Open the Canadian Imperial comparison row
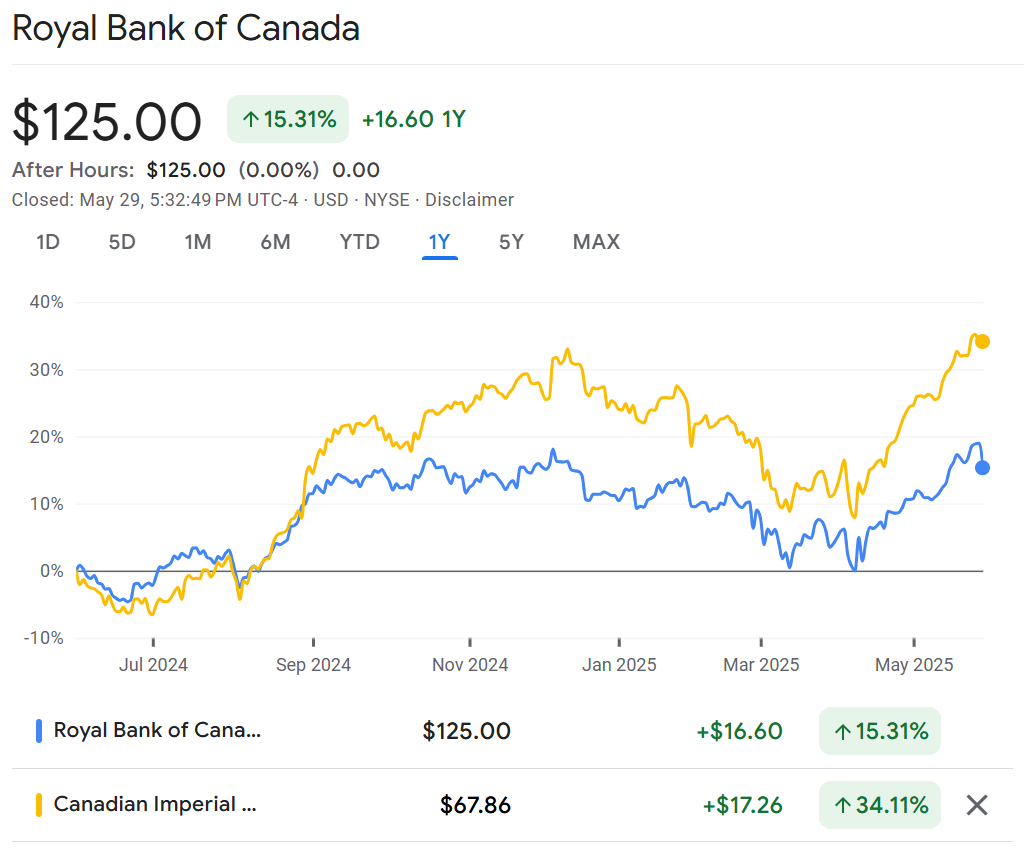 pos(155,804)
